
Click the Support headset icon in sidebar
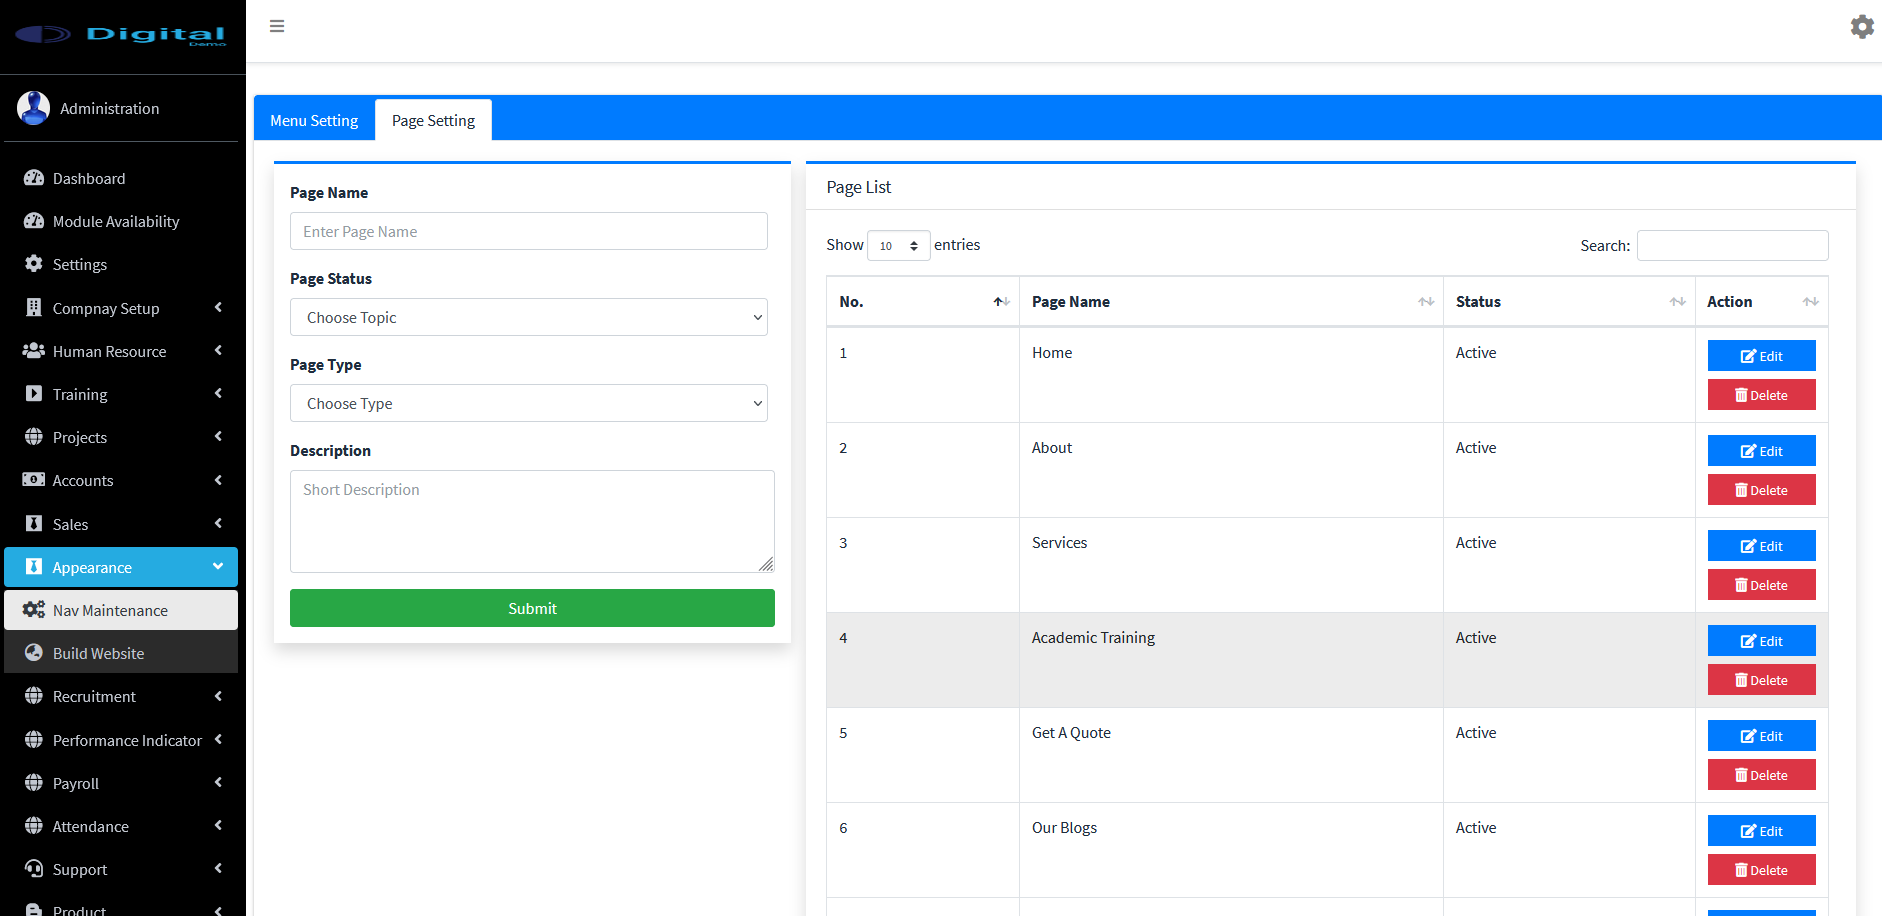(x=34, y=869)
